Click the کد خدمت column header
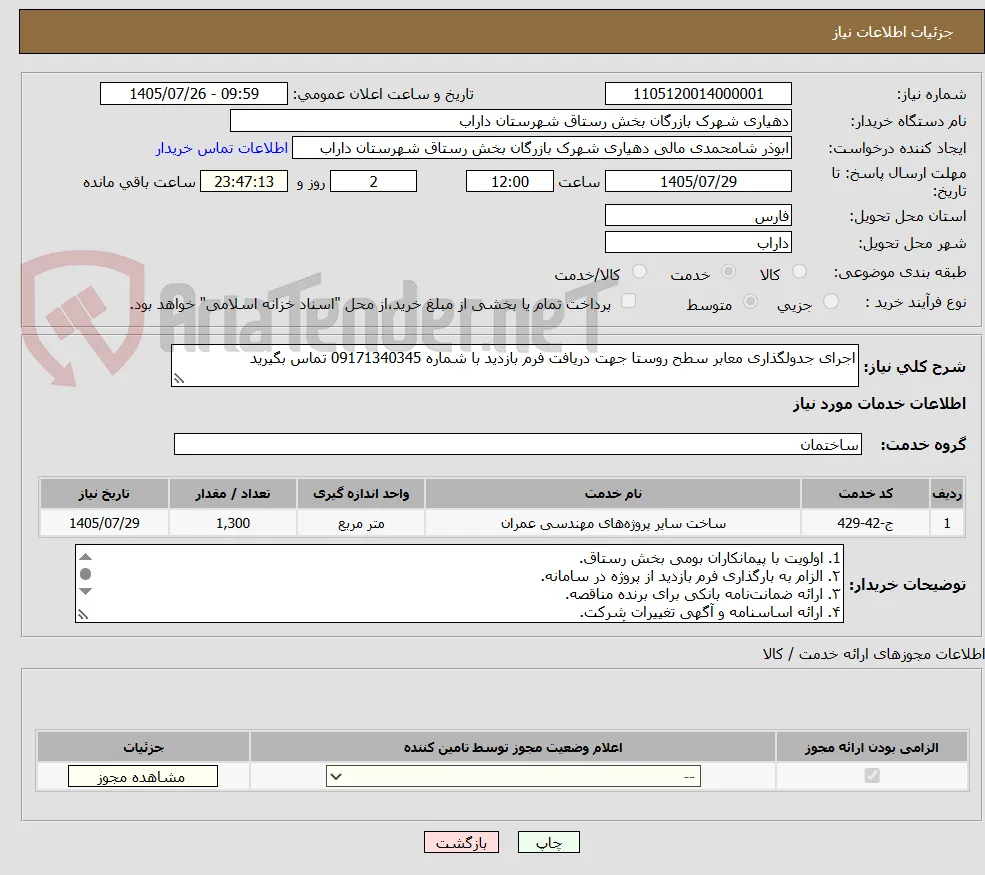Screen dimensions: 985x875 pyautogui.click(x=865, y=494)
